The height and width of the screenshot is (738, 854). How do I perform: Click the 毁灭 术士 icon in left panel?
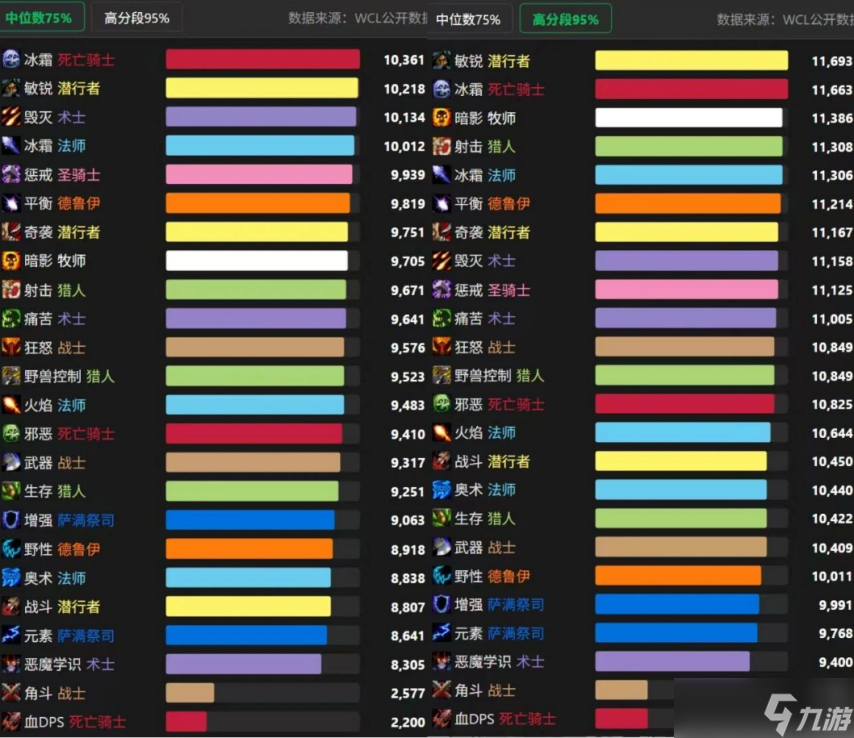click(11, 117)
